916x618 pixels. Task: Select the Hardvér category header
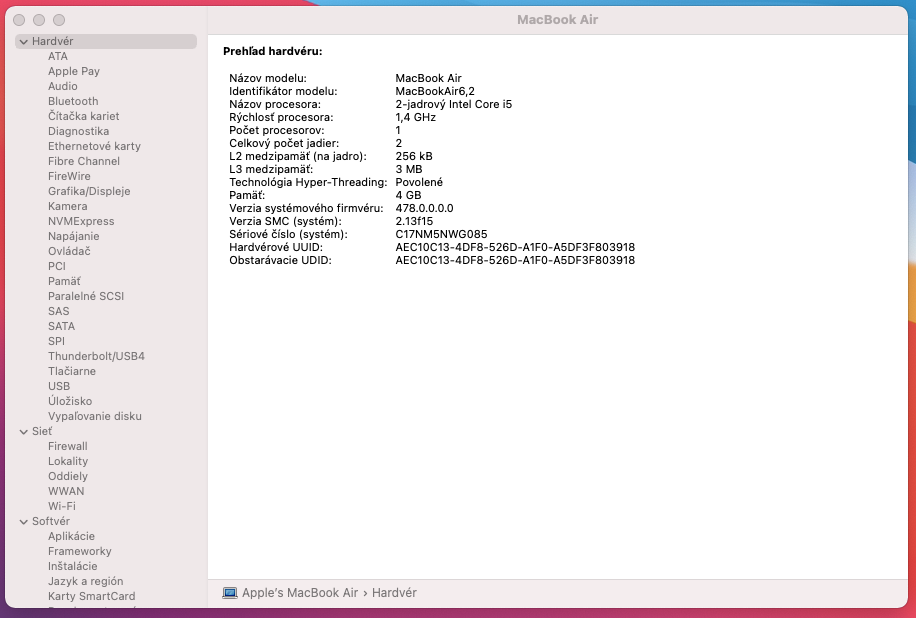click(53, 41)
